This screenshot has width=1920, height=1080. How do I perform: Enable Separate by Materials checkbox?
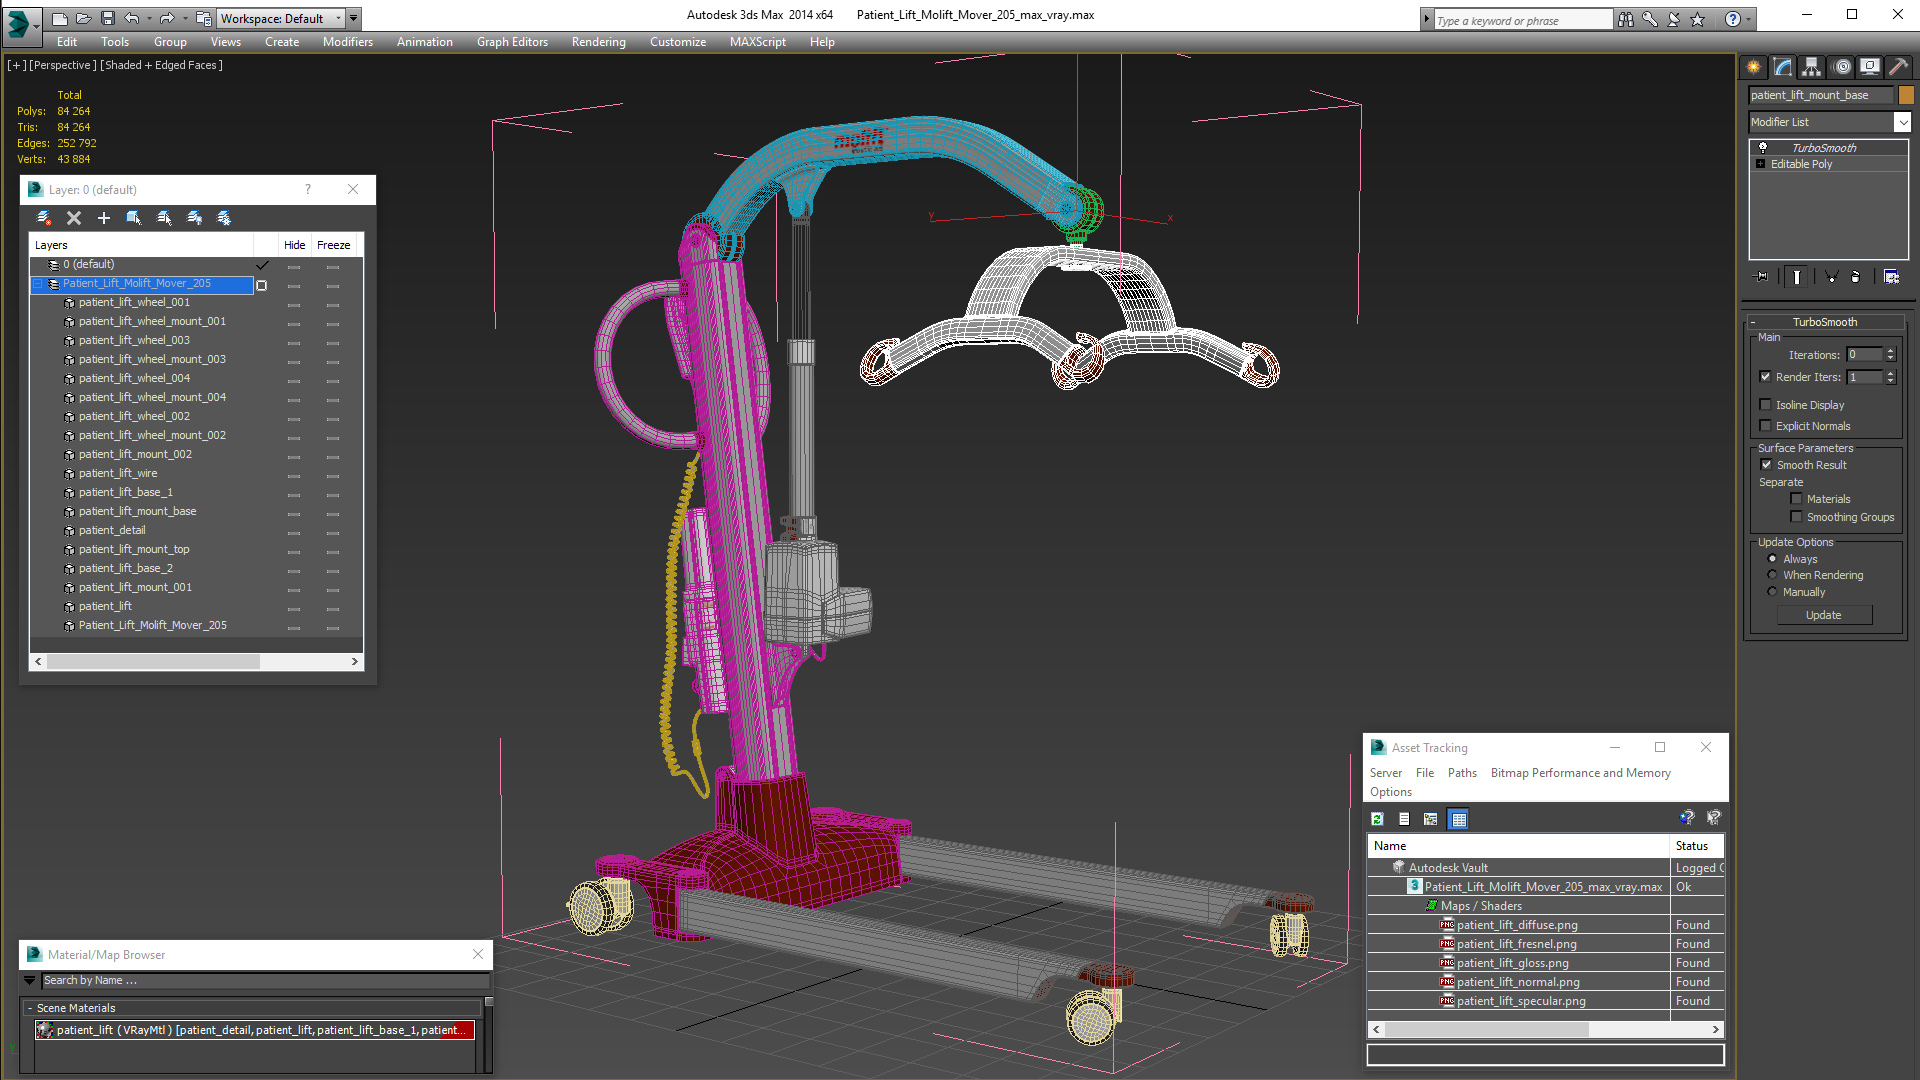[1796, 499]
